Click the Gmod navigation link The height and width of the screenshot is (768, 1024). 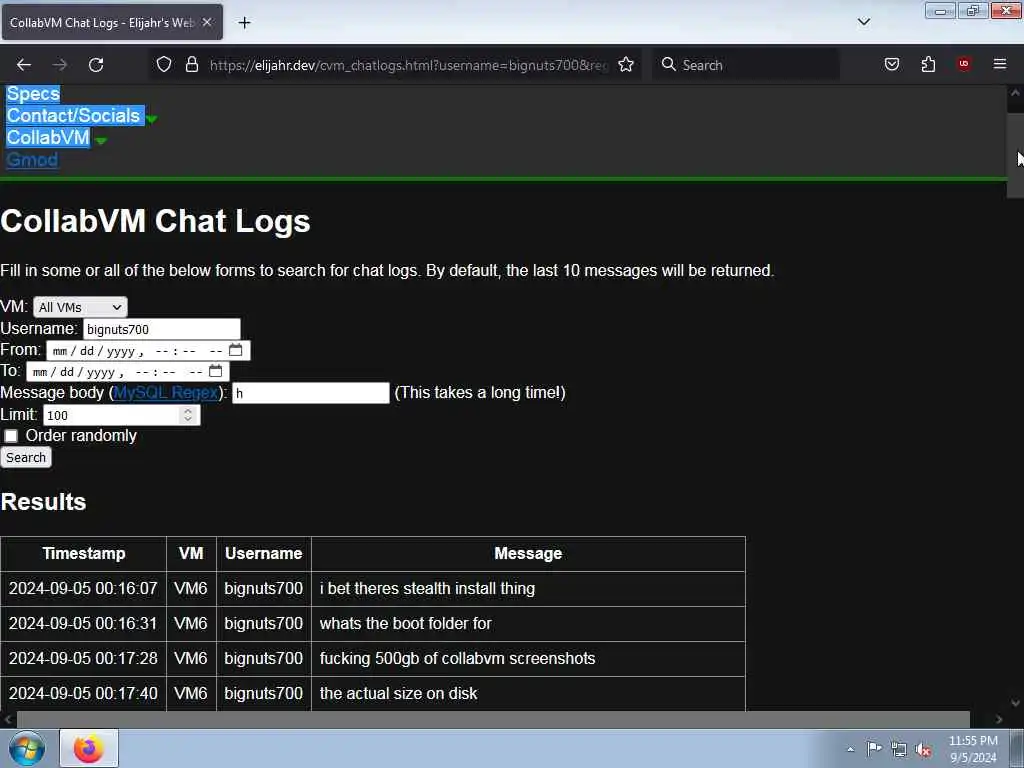pyautogui.click(x=32, y=160)
